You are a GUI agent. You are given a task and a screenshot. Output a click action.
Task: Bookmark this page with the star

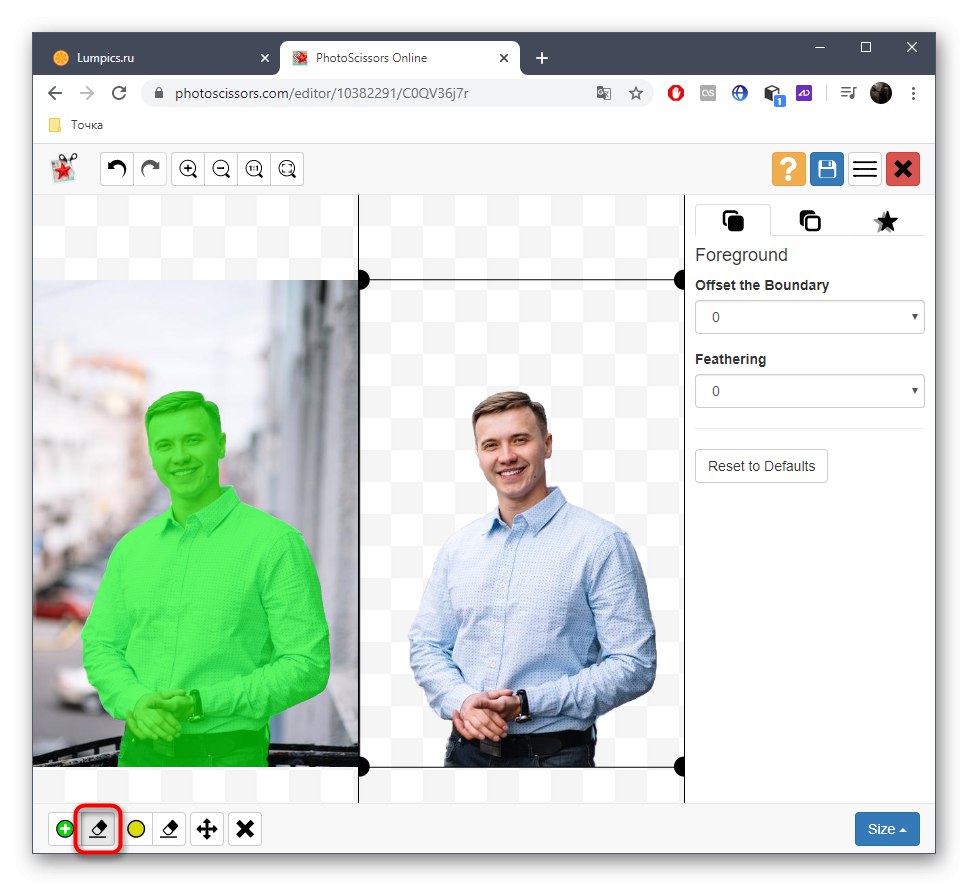pos(636,93)
